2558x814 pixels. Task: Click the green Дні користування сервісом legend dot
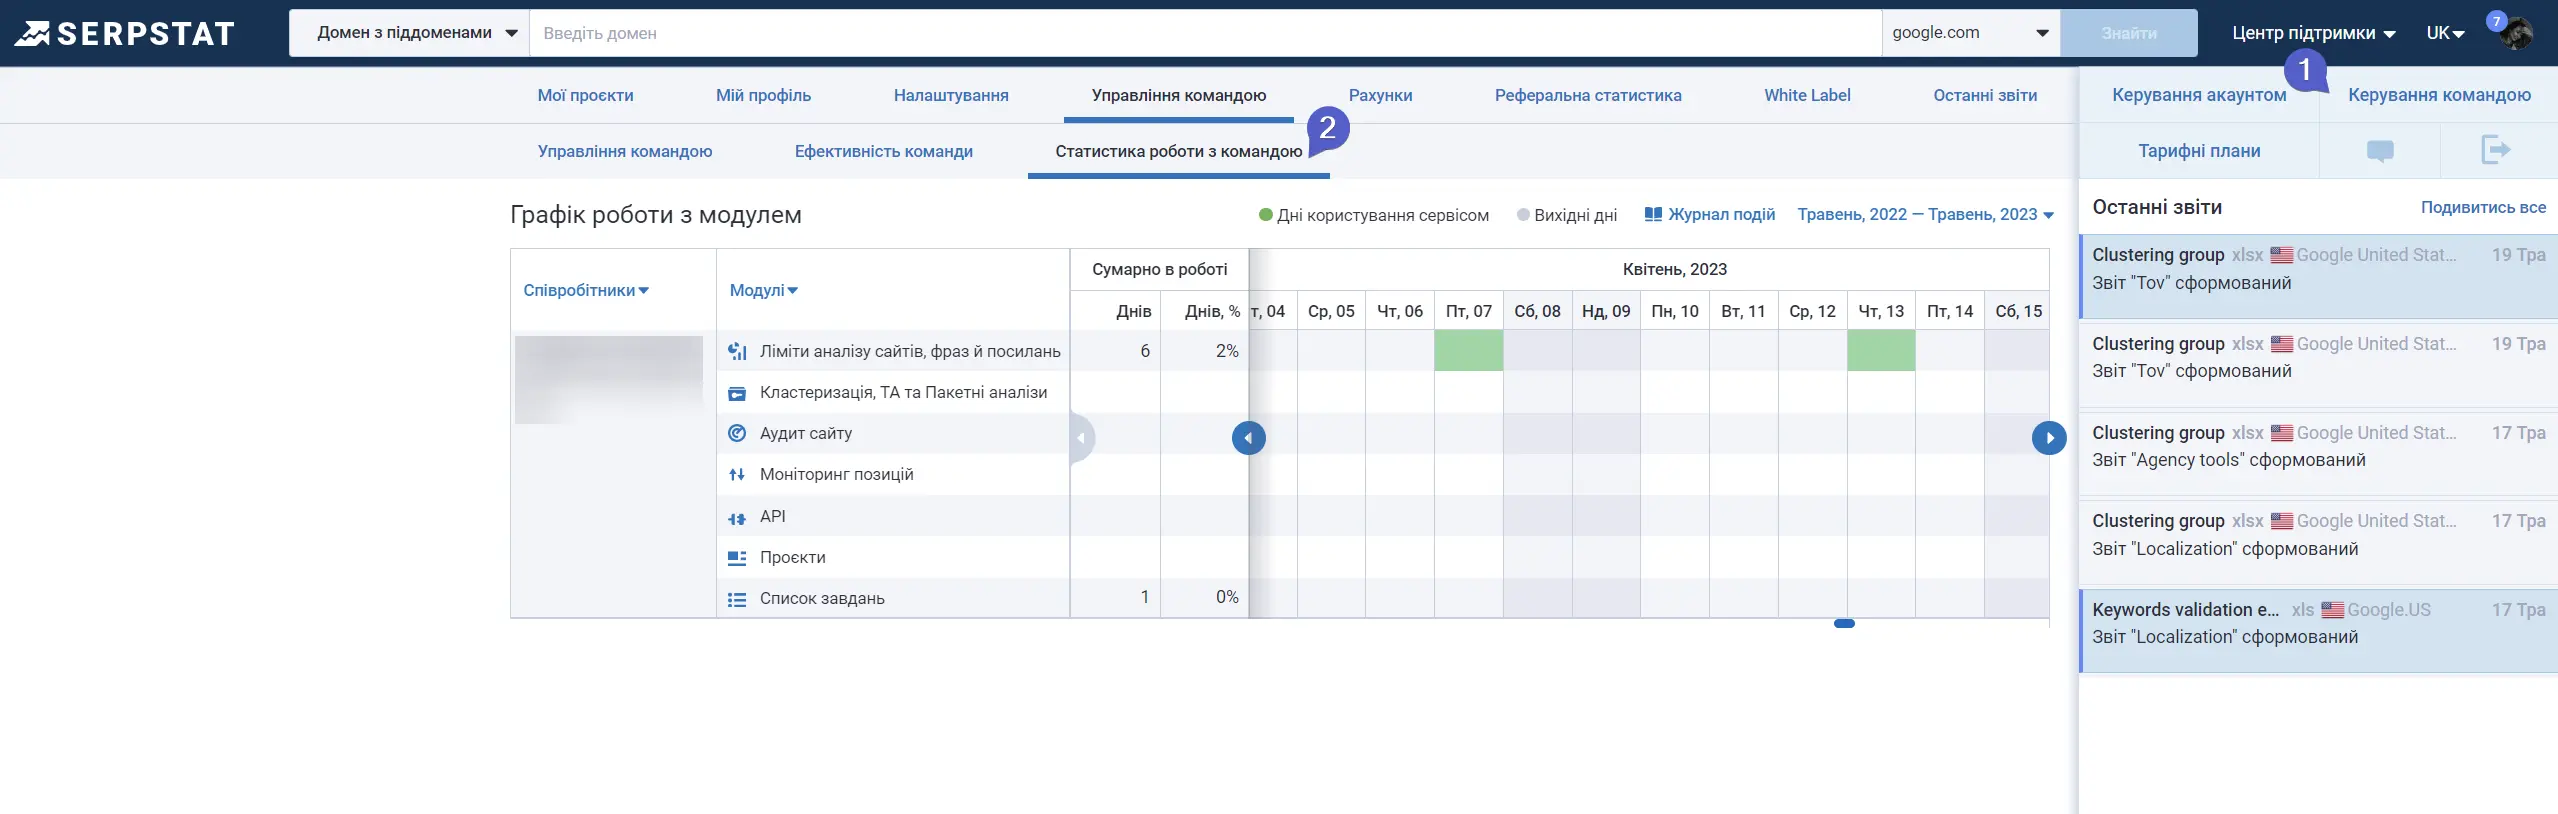(1265, 214)
